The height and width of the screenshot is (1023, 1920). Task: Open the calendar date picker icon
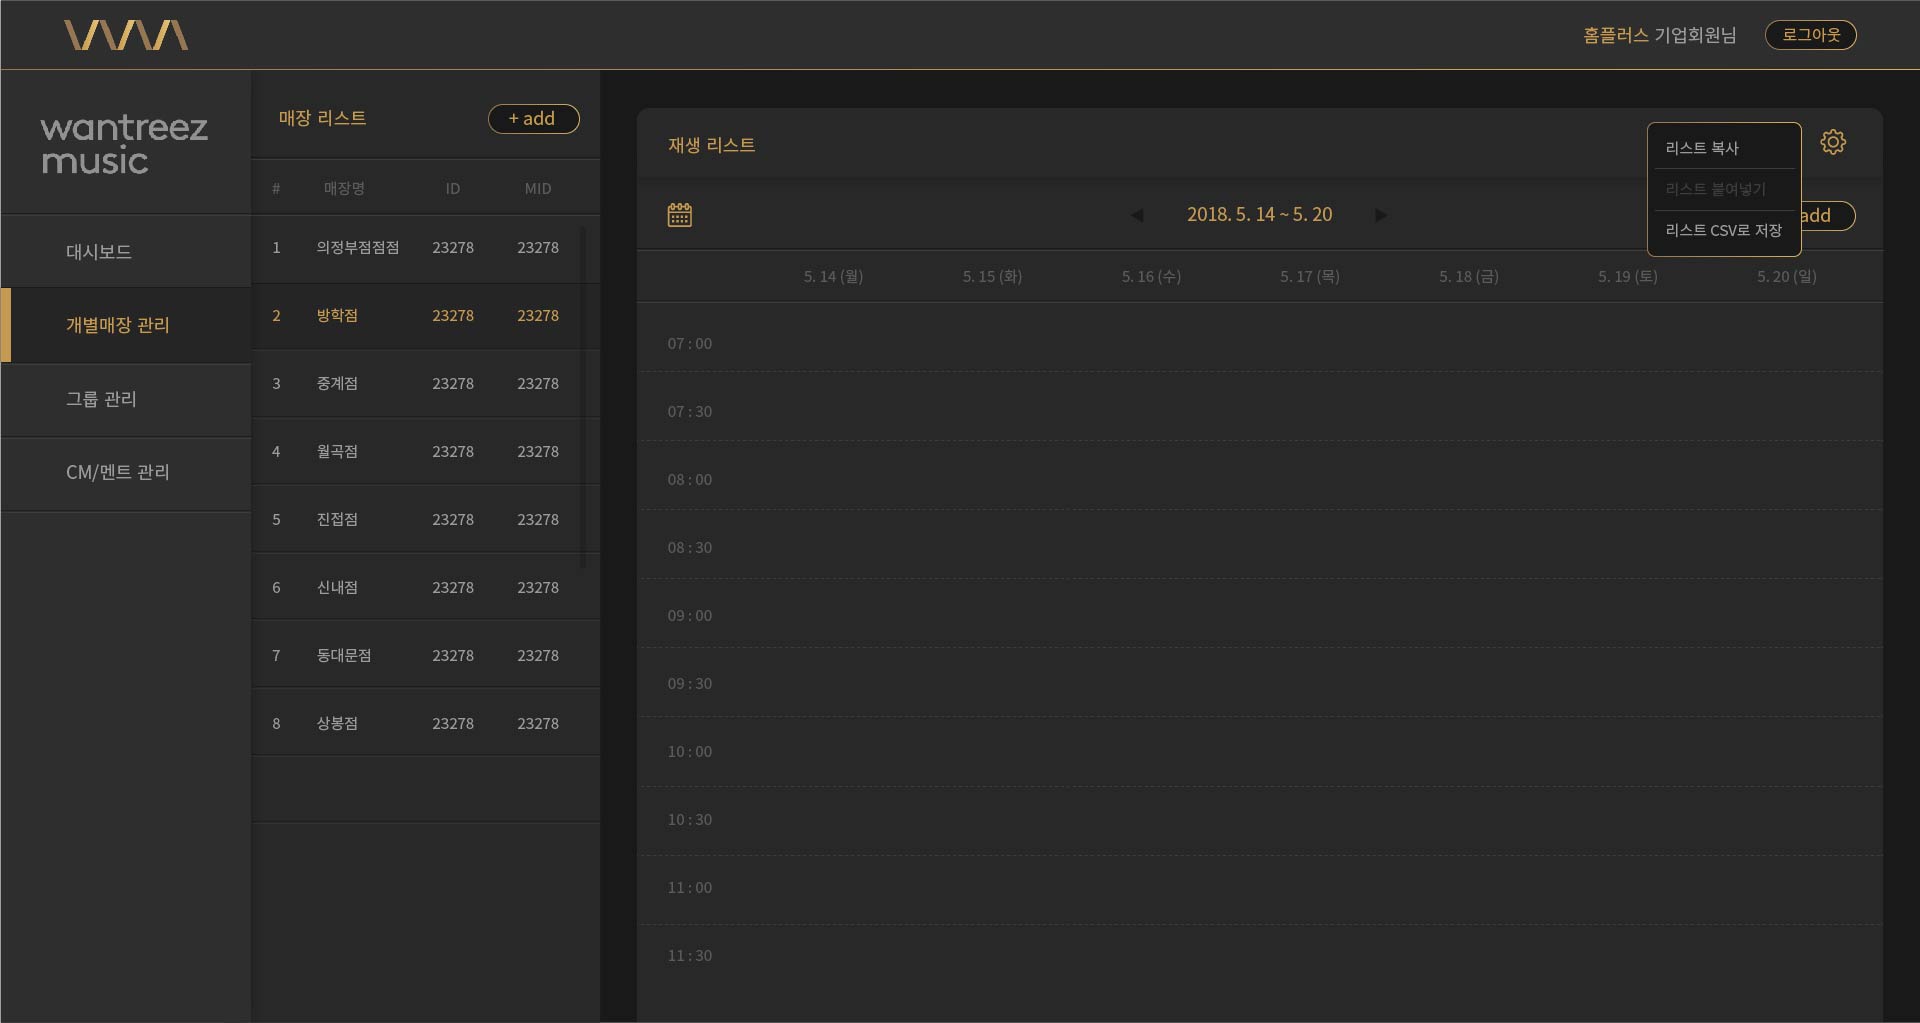point(679,215)
